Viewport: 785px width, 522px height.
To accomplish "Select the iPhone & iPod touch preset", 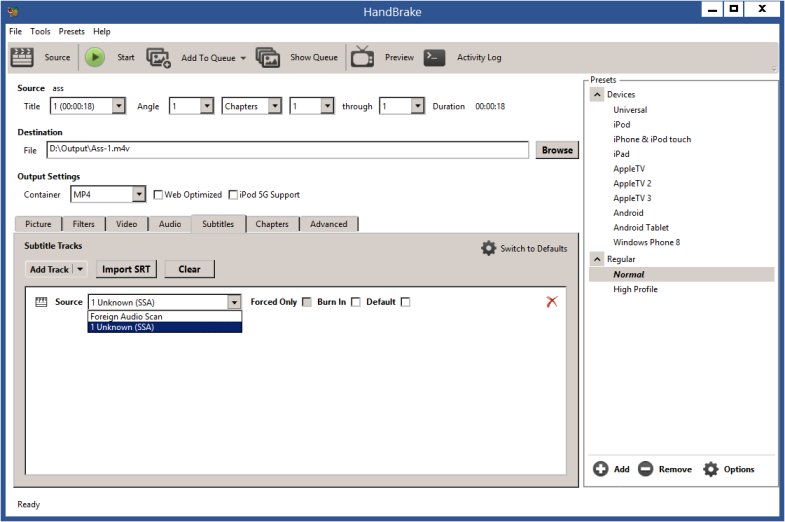I will 652,139.
